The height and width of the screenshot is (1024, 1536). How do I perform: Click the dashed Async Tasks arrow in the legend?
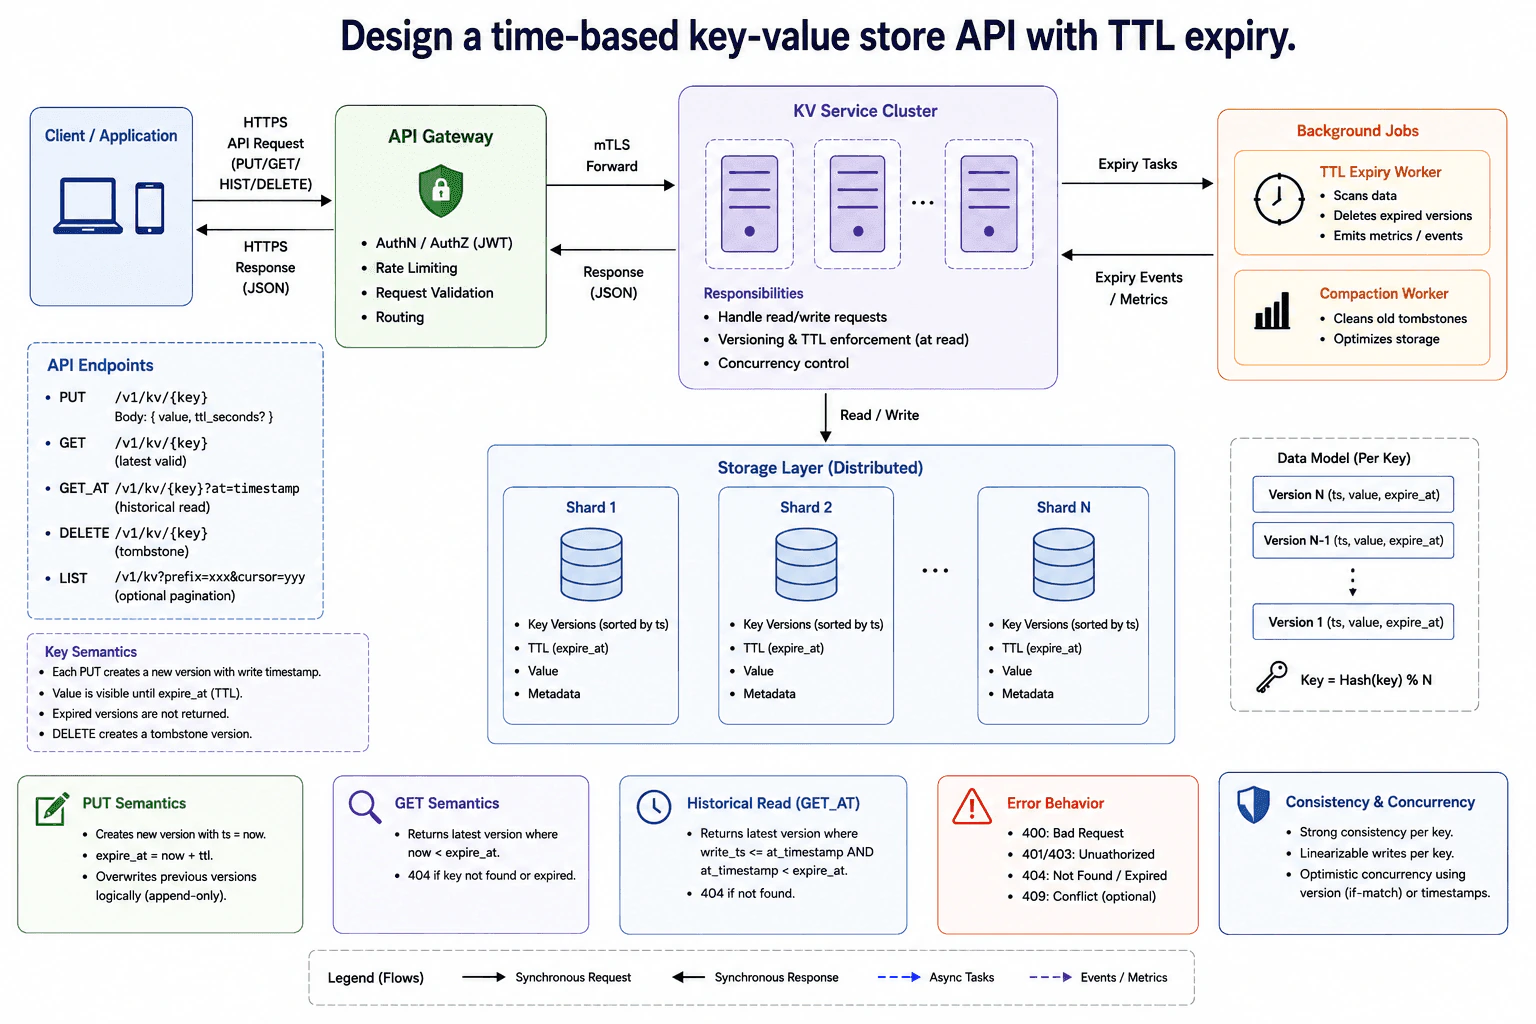click(x=899, y=977)
